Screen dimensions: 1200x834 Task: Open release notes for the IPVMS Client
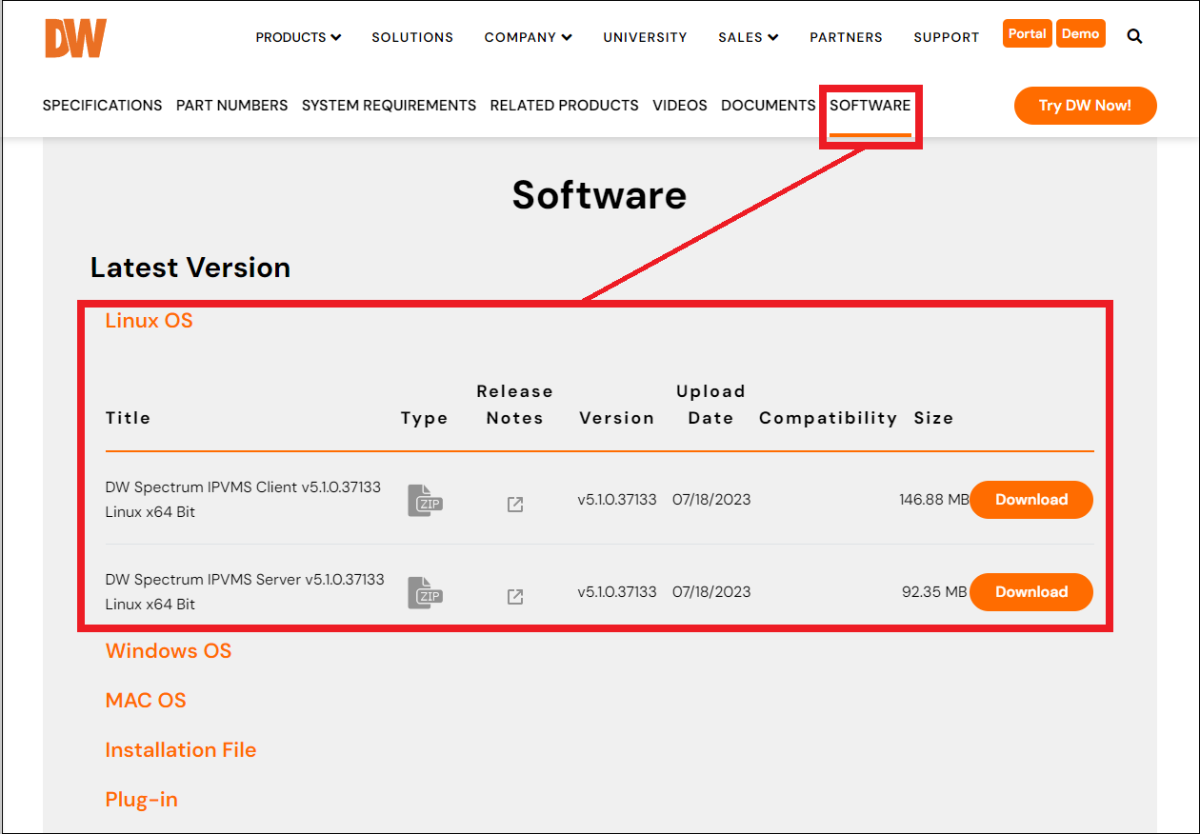tap(514, 505)
